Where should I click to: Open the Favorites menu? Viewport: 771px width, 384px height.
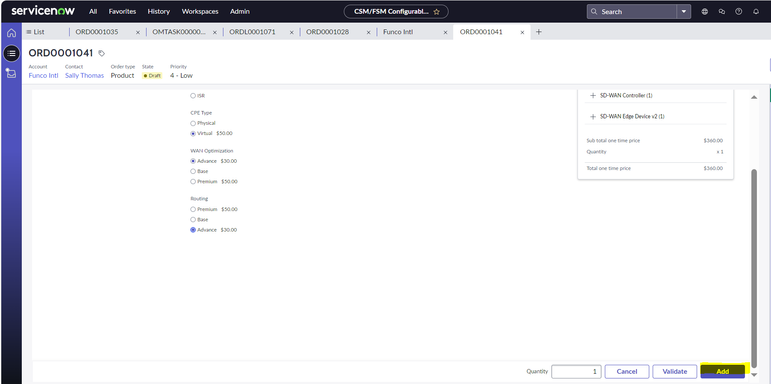[x=122, y=11]
